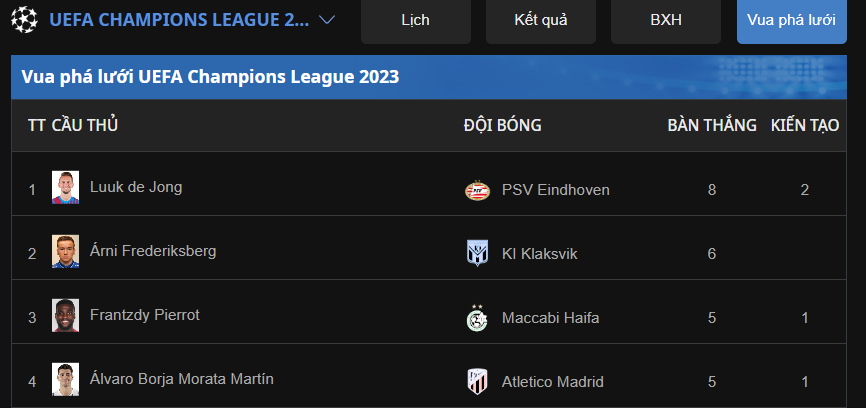Click the BÀN THẮNG column header

(712, 126)
